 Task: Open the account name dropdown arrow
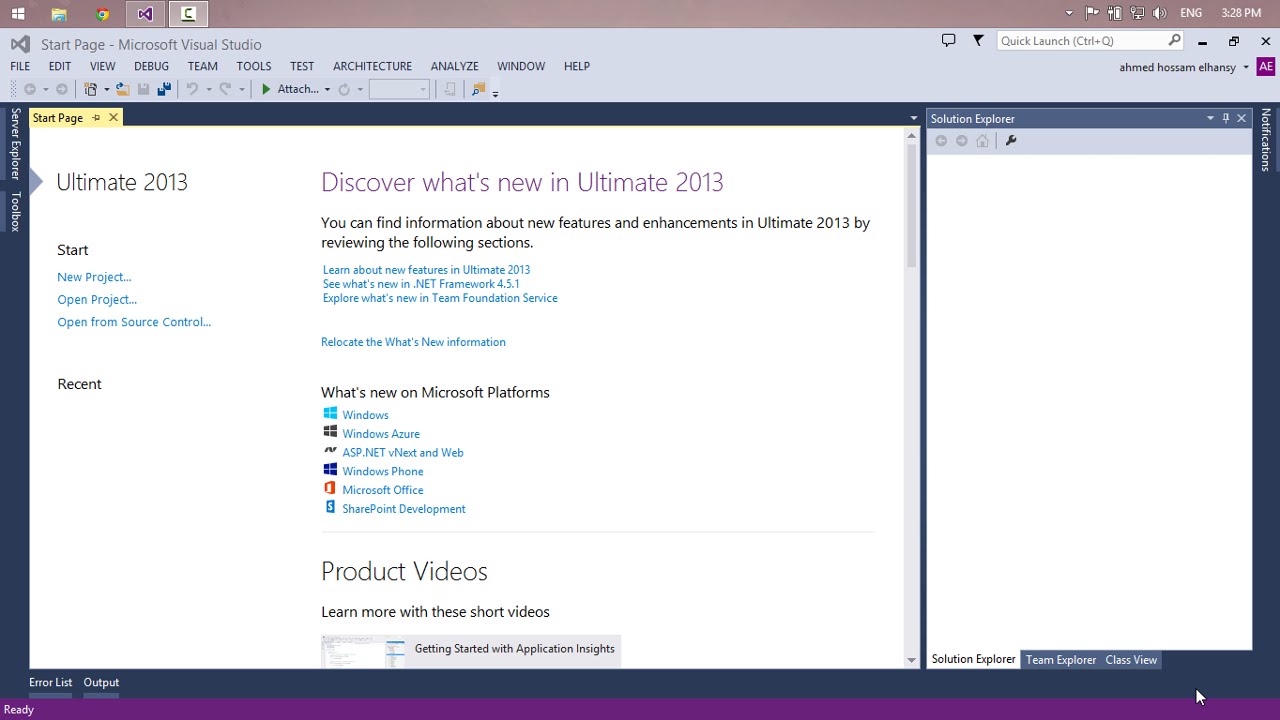point(1246,67)
